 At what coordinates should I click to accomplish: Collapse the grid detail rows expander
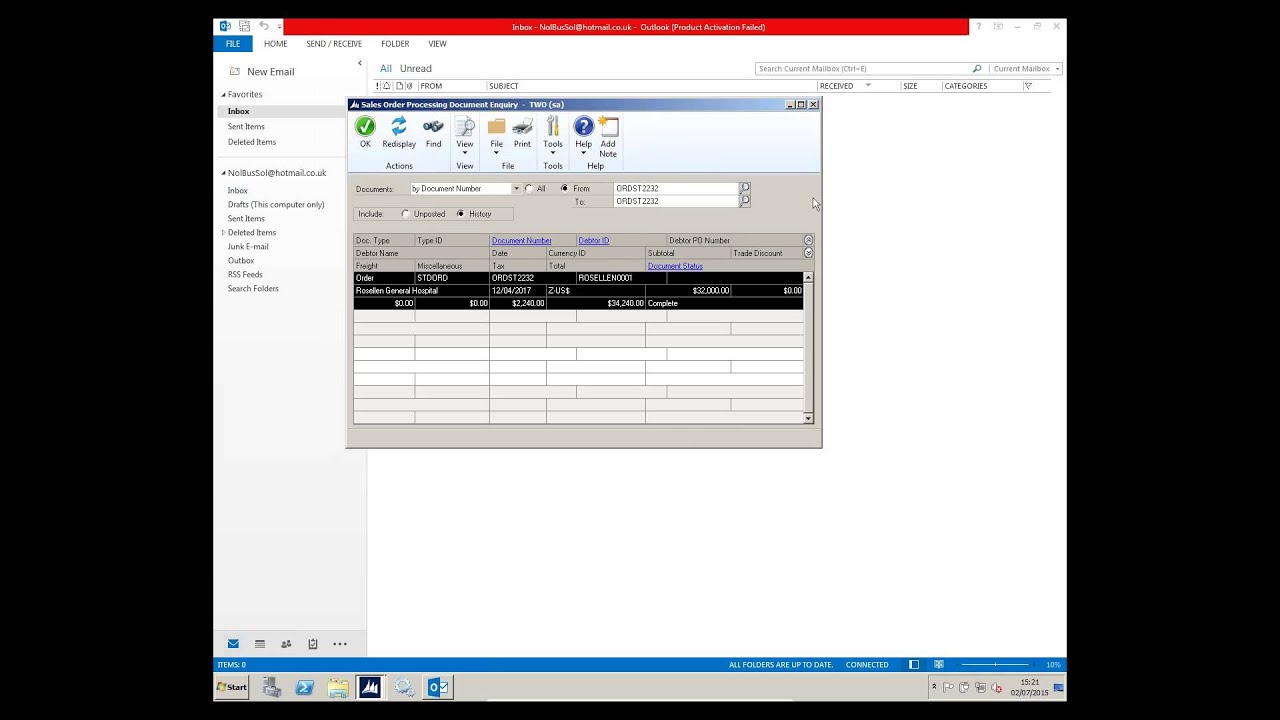[x=809, y=240]
